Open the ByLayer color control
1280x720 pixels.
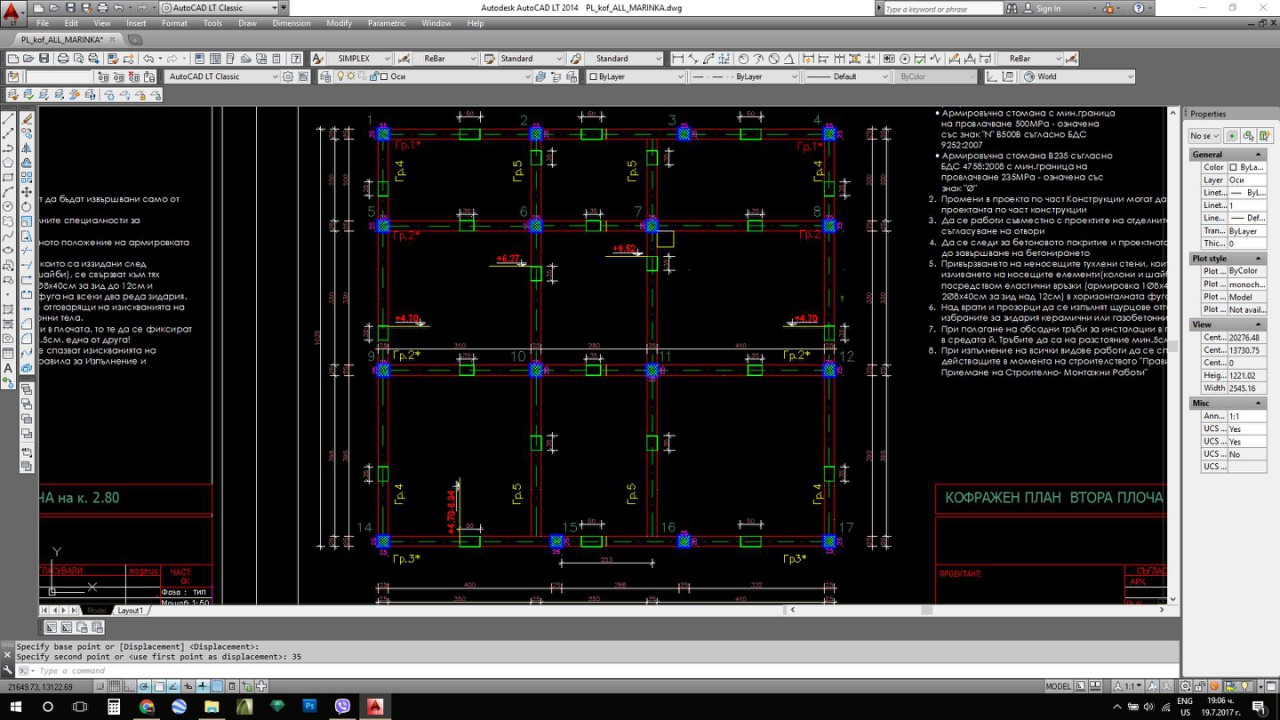pyautogui.click(x=637, y=77)
